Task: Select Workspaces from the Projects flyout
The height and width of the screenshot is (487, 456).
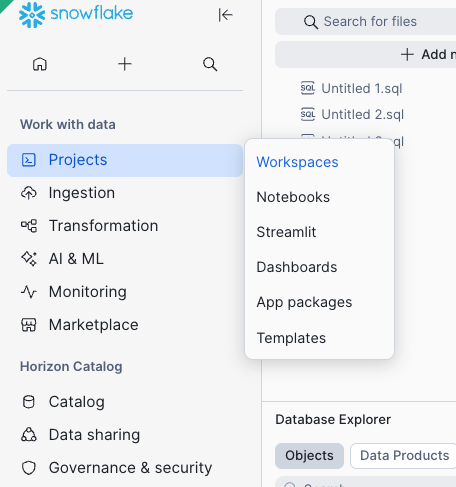Action: (x=297, y=162)
